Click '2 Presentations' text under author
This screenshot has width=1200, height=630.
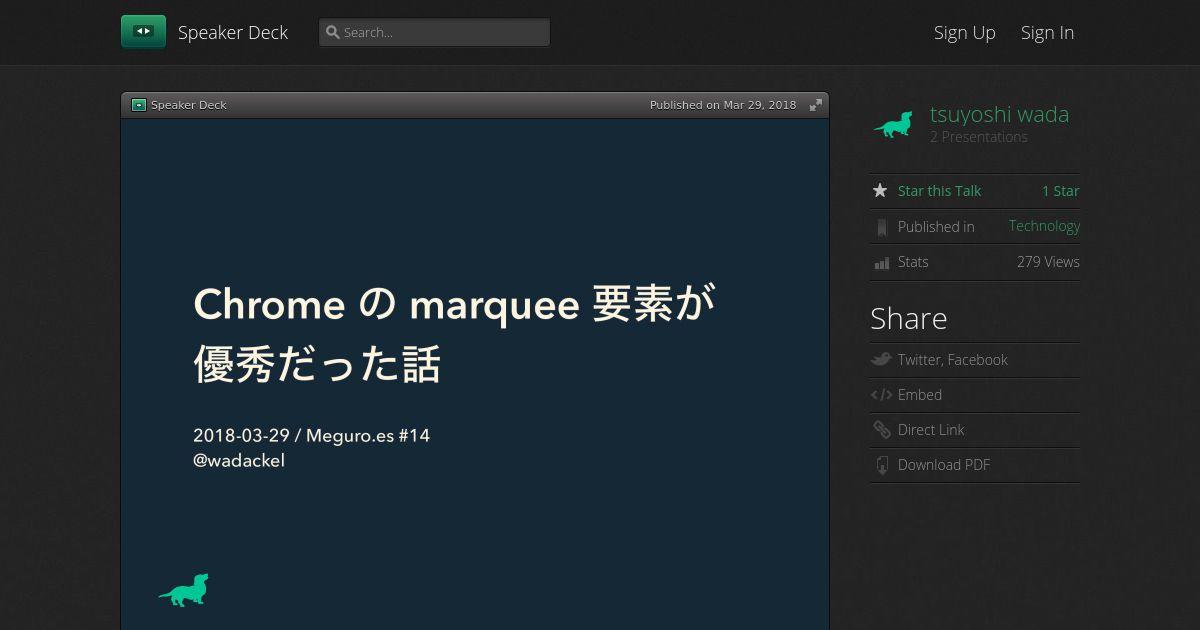(x=979, y=137)
